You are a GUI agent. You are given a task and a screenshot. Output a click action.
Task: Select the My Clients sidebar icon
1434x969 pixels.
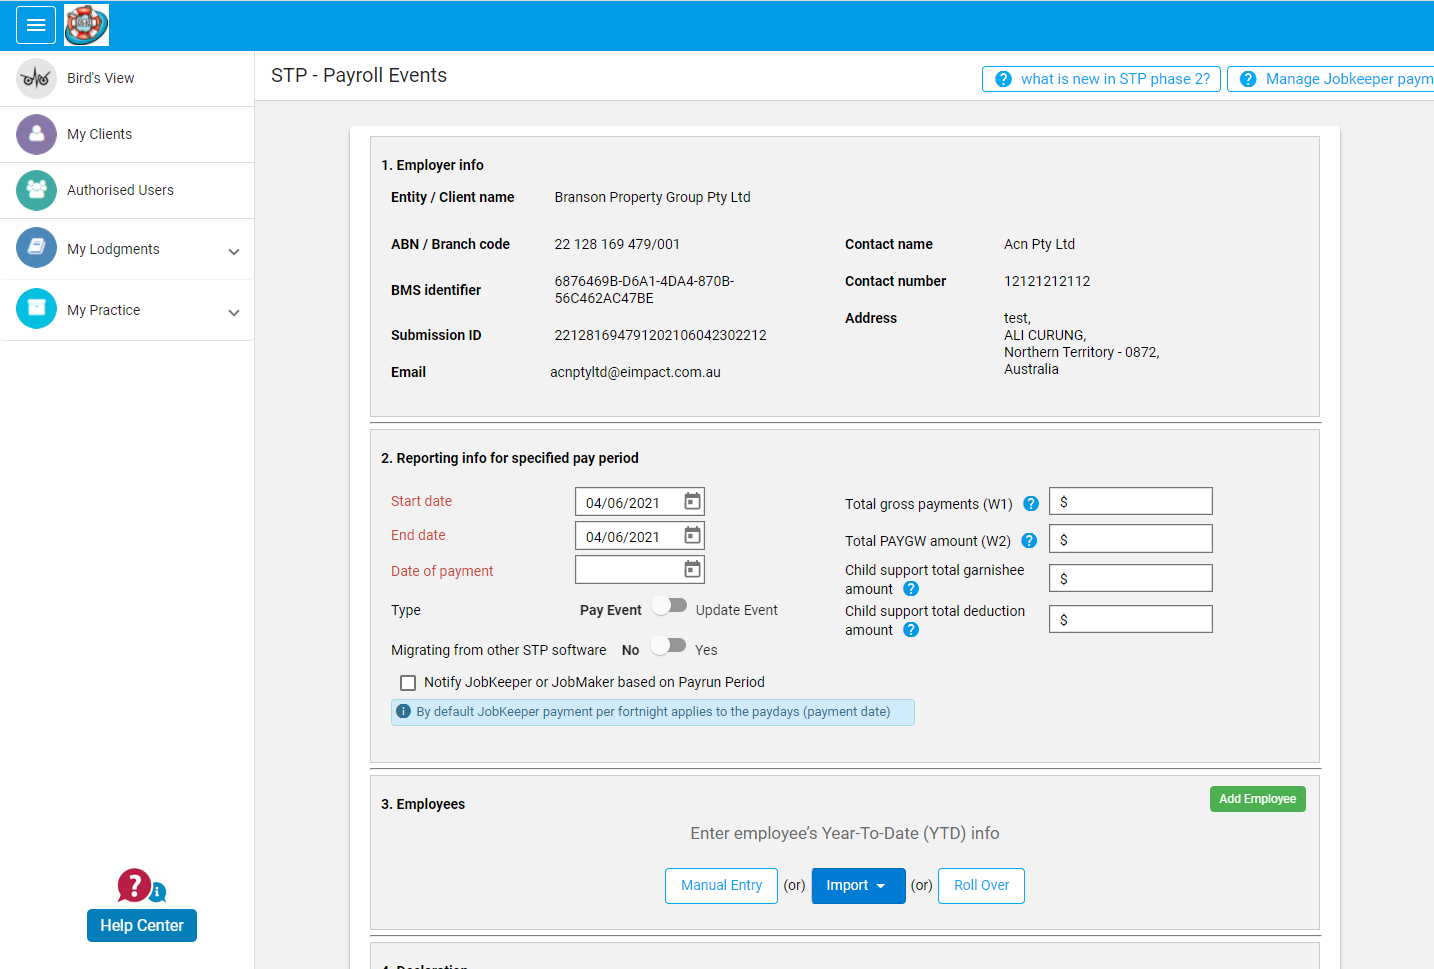(x=36, y=134)
